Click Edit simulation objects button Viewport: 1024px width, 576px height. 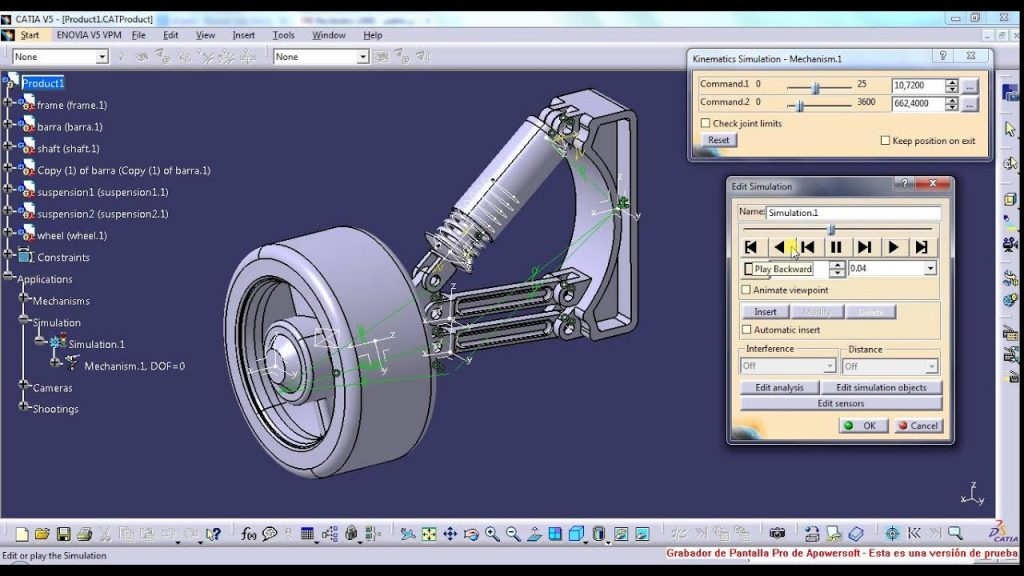[881, 387]
